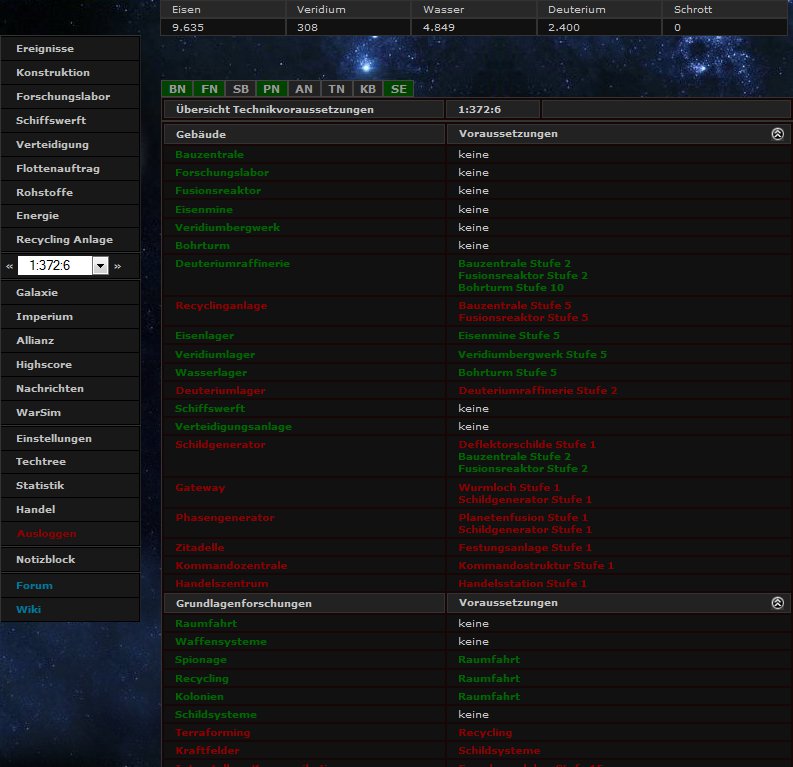
Task: Open Techtree in the sidebar
Action: point(70,462)
